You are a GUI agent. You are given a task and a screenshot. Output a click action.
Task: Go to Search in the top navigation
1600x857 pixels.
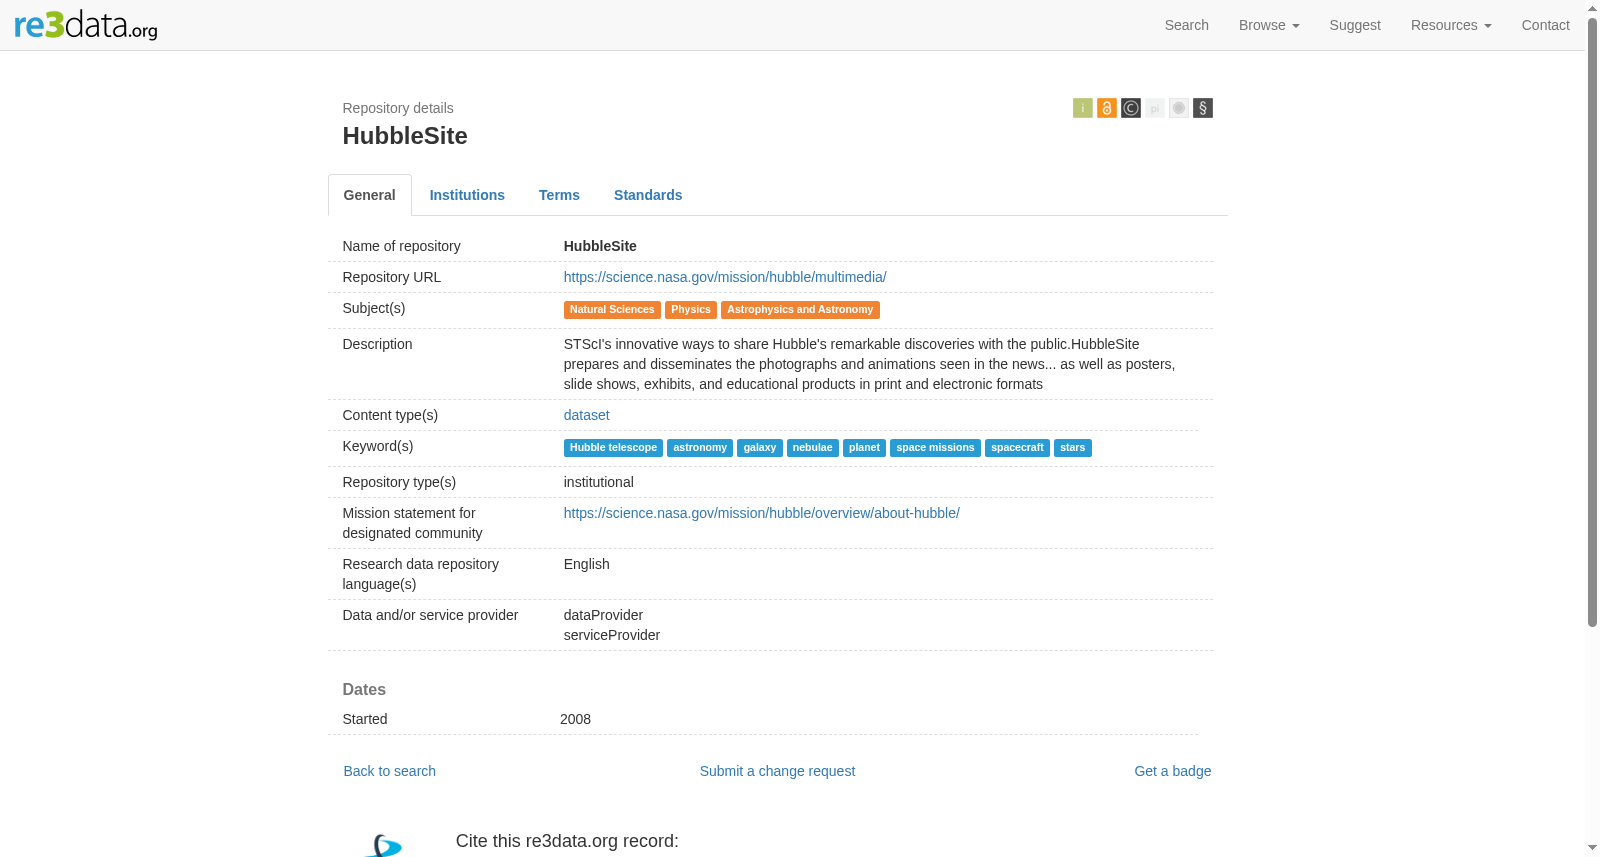click(1187, 25)
